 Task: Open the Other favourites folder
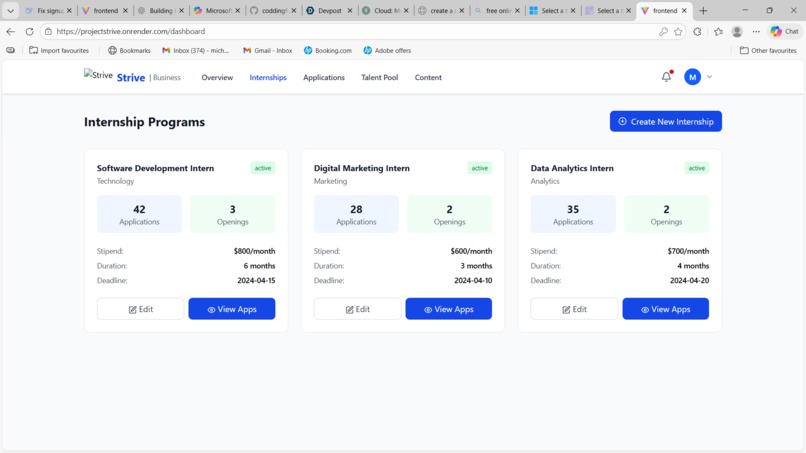click(768, 50)
